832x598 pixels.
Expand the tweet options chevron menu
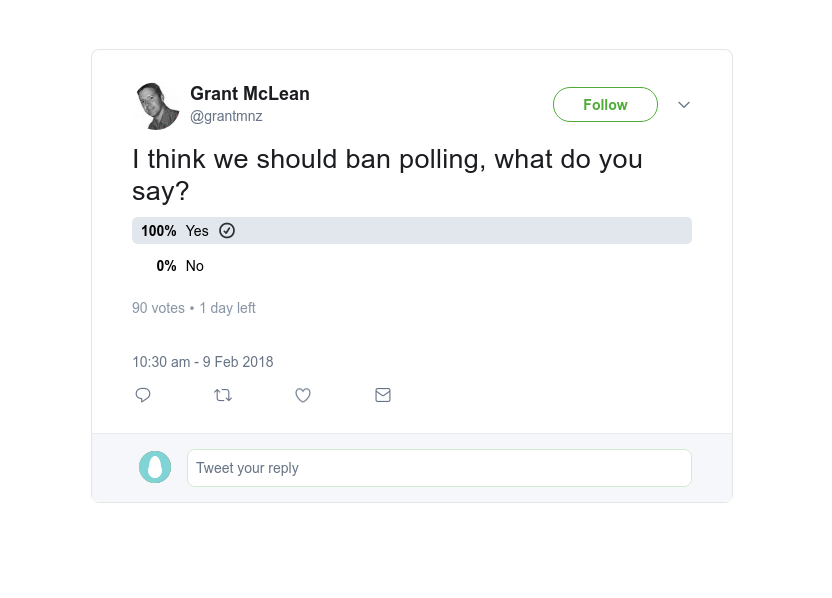[x=684, y=105]
